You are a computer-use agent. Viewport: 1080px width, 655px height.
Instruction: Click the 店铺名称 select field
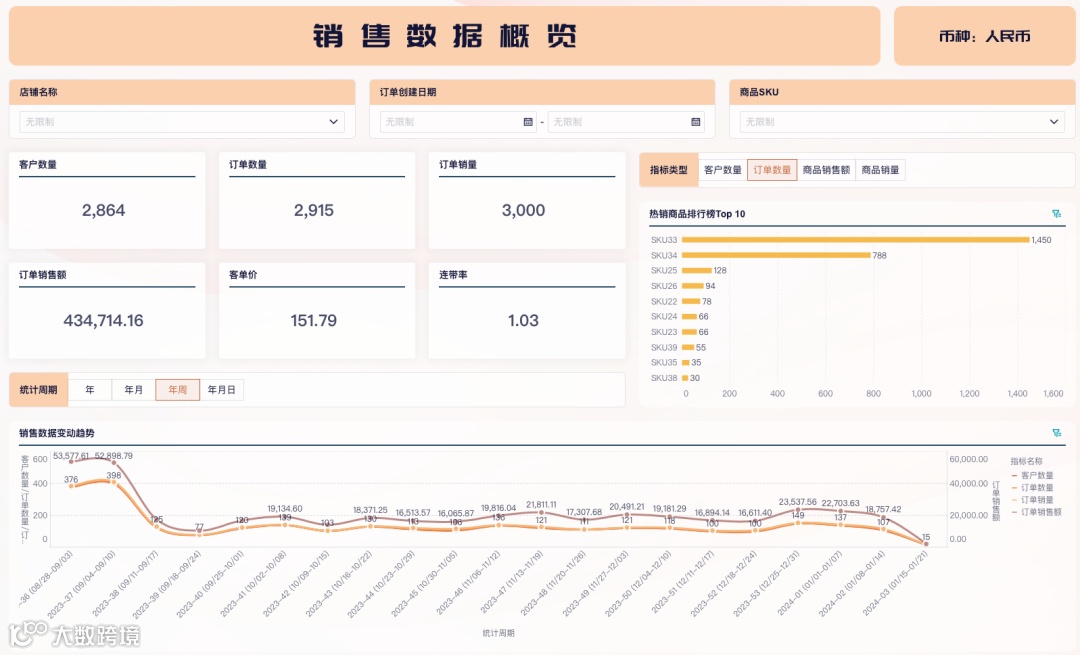[x=182, y=122]
